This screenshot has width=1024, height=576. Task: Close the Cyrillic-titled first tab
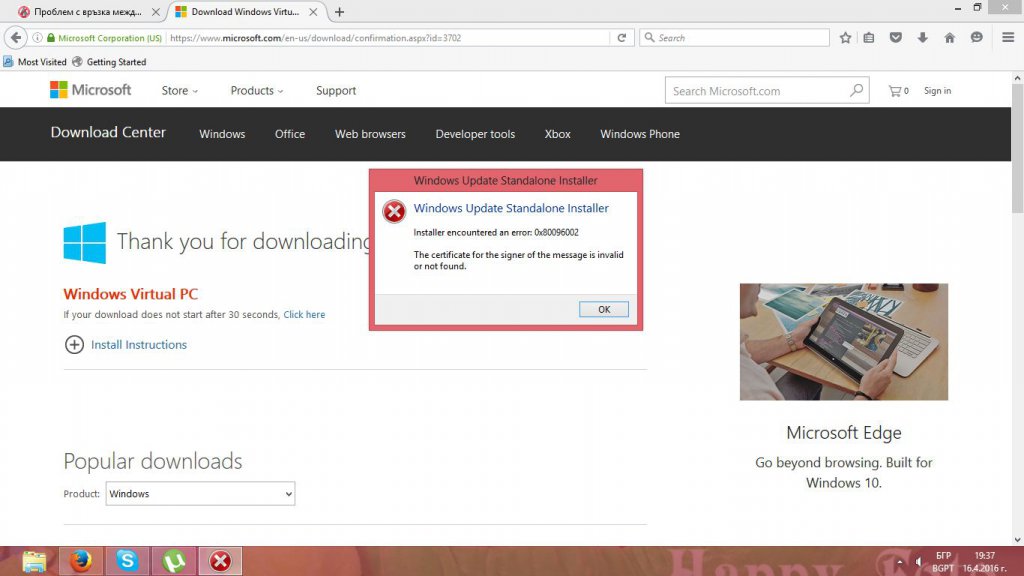pos(155,12)
